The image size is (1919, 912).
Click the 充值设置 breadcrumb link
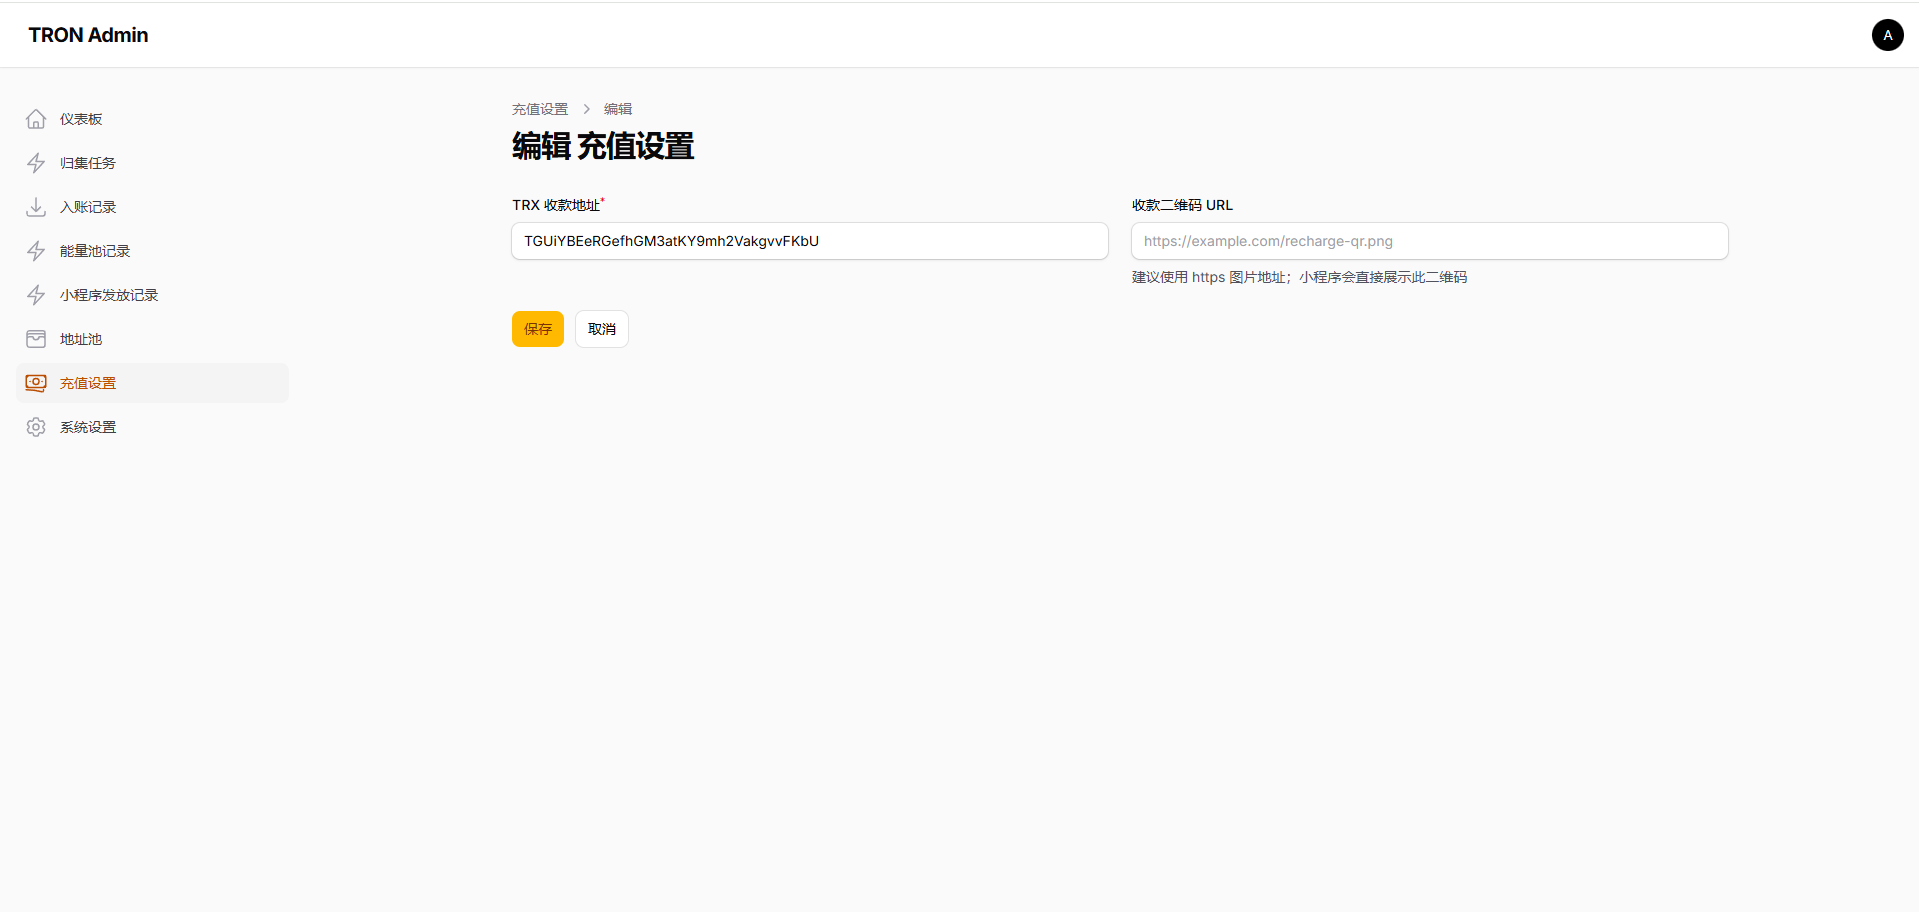[x=540, y=109]
